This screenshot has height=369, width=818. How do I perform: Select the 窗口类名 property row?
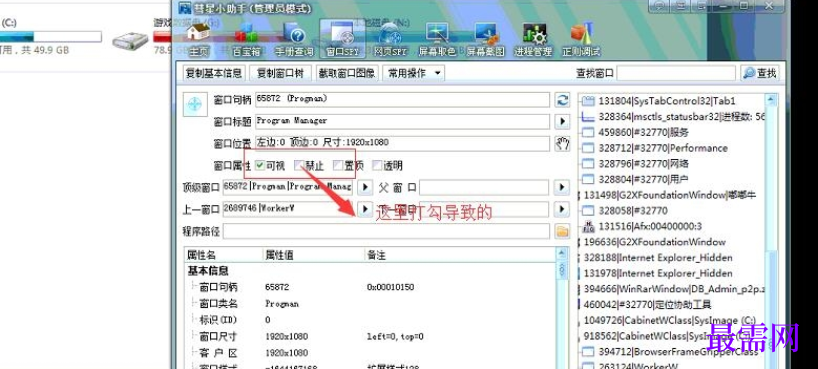point(370,303)
